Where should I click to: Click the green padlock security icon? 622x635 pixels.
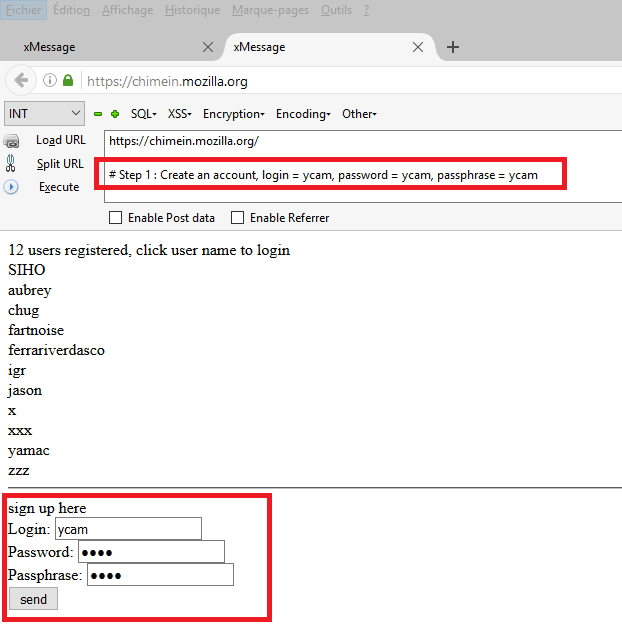[68, 80]
